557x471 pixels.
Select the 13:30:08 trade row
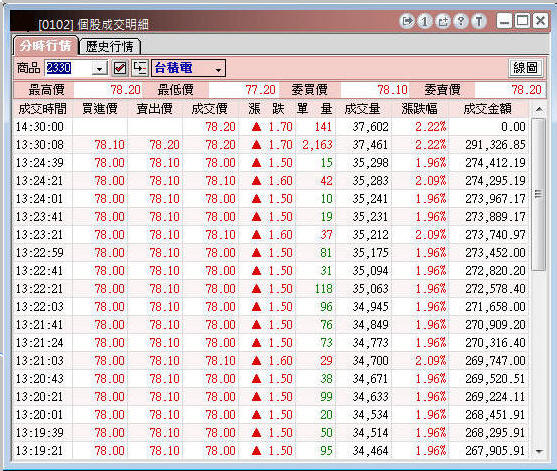271,145
